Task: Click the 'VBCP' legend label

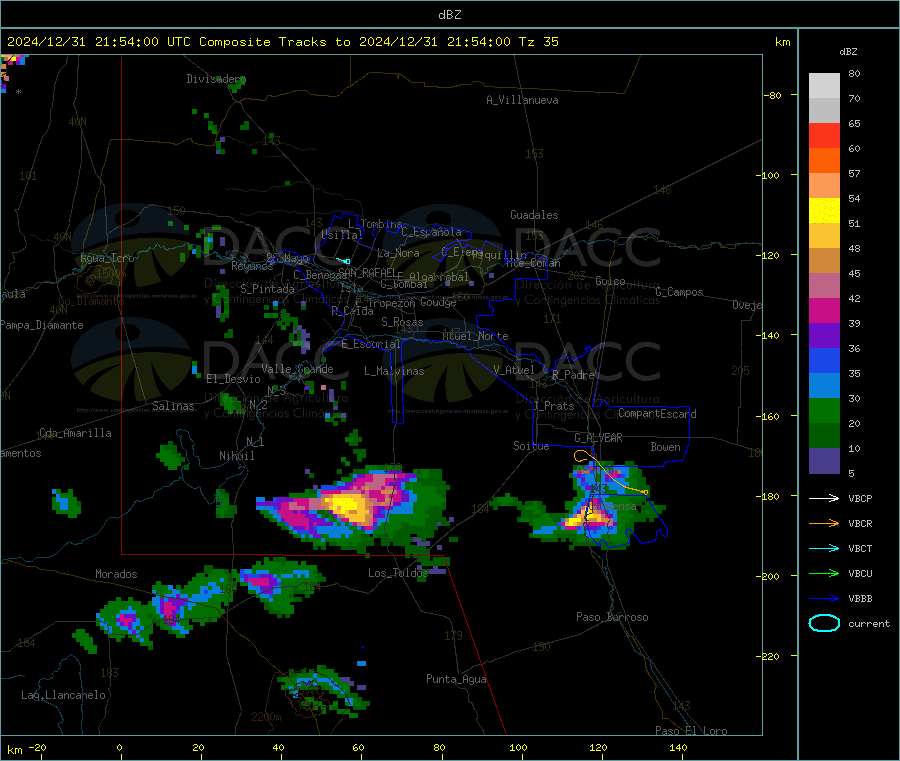Action: pyautogui.click(x=860, y=498)
